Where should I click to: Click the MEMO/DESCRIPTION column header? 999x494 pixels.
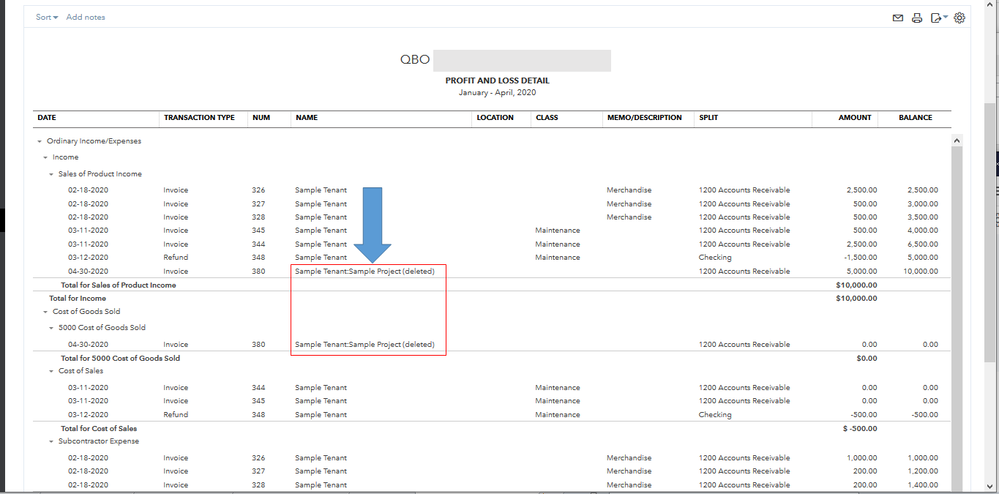coord(644,118)
